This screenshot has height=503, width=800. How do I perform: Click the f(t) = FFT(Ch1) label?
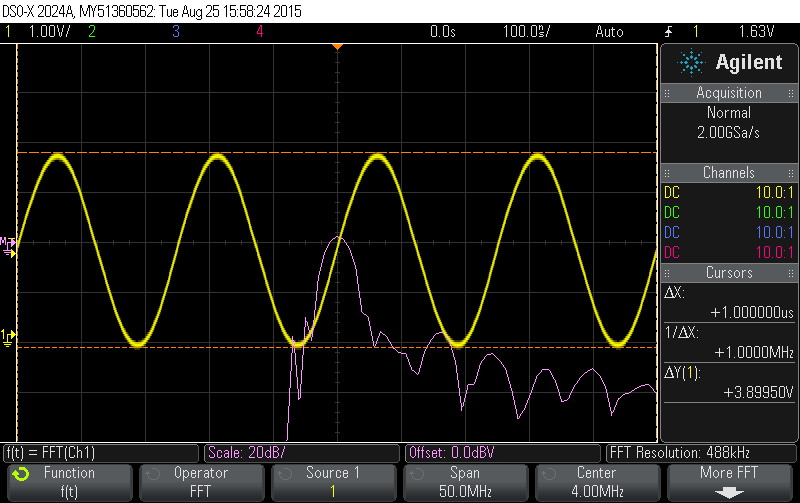pos(101,452)
